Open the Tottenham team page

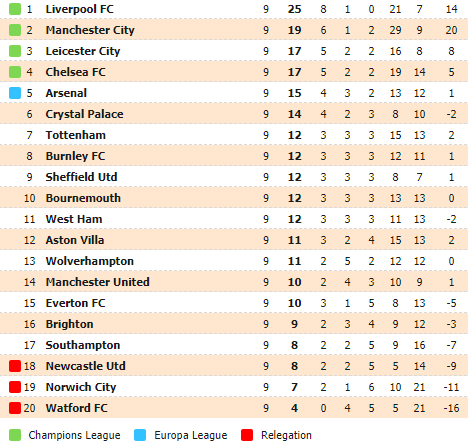76,135
